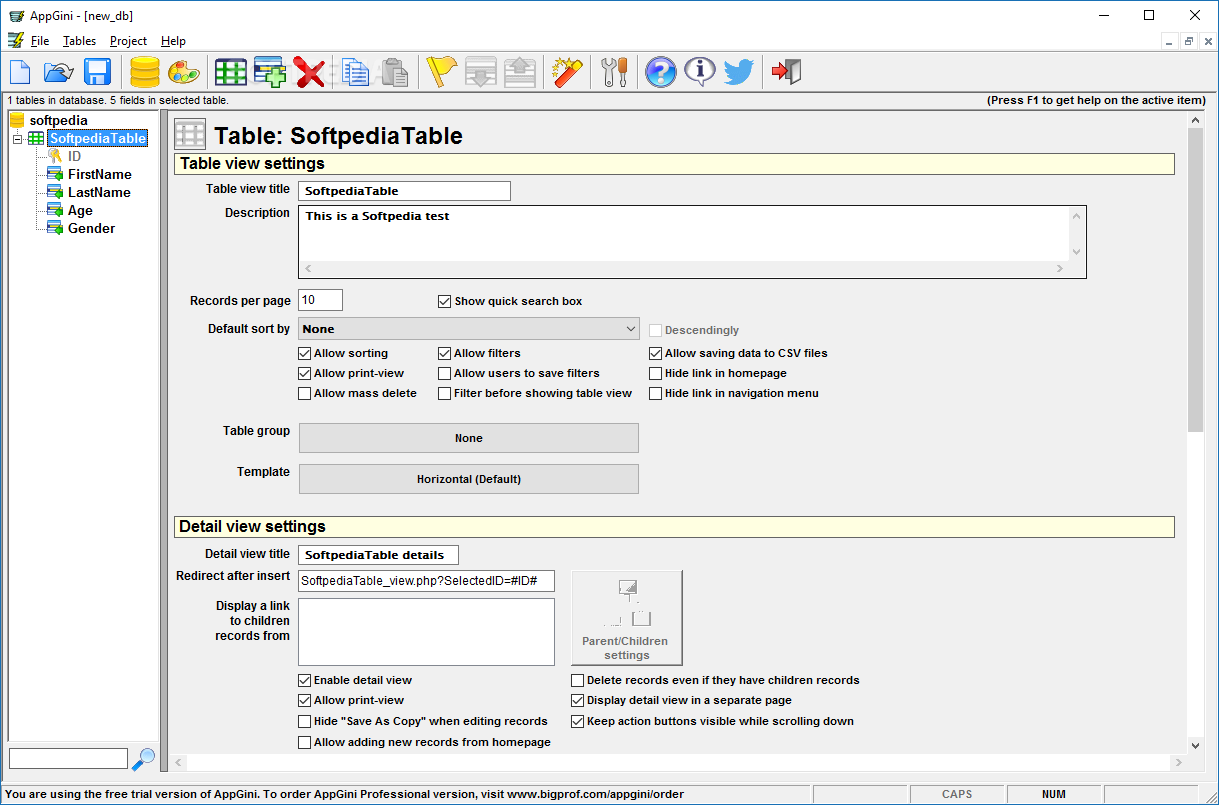Click the New project icon

tap(21, 72)
